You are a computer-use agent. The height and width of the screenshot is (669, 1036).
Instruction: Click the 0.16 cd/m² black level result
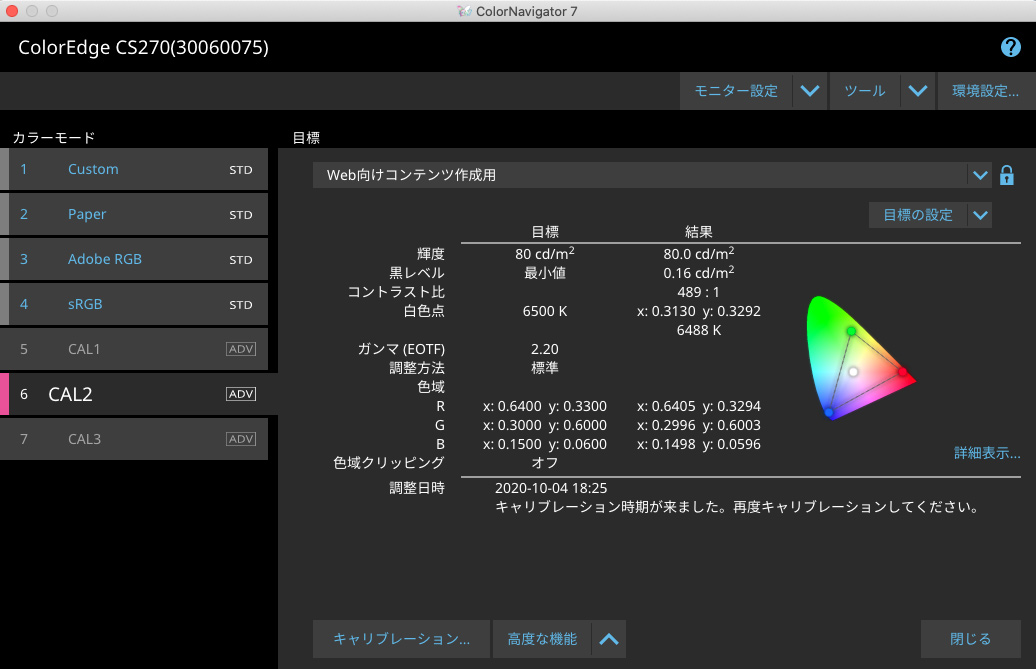point(699,273)
